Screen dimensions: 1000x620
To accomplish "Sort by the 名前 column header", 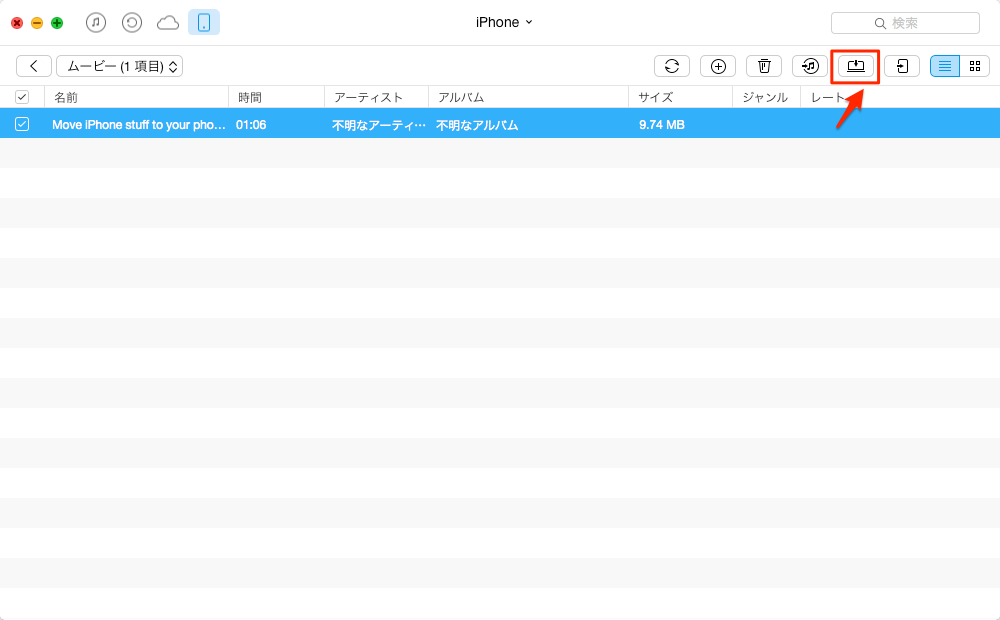I will (x=136, y=97).
